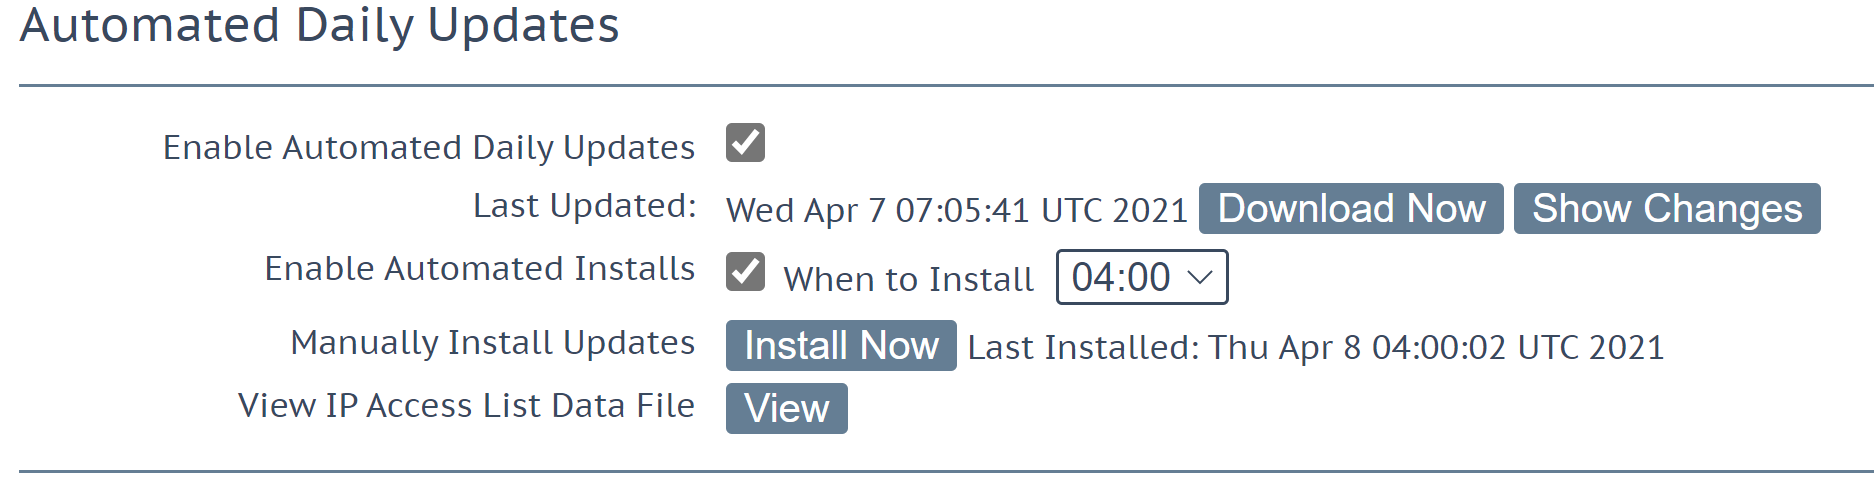The height and width of the screenshot is (484, 1874).
Task: Click the Manually Install Updates label
Action: pyautogui.click(x=493, y=343)
